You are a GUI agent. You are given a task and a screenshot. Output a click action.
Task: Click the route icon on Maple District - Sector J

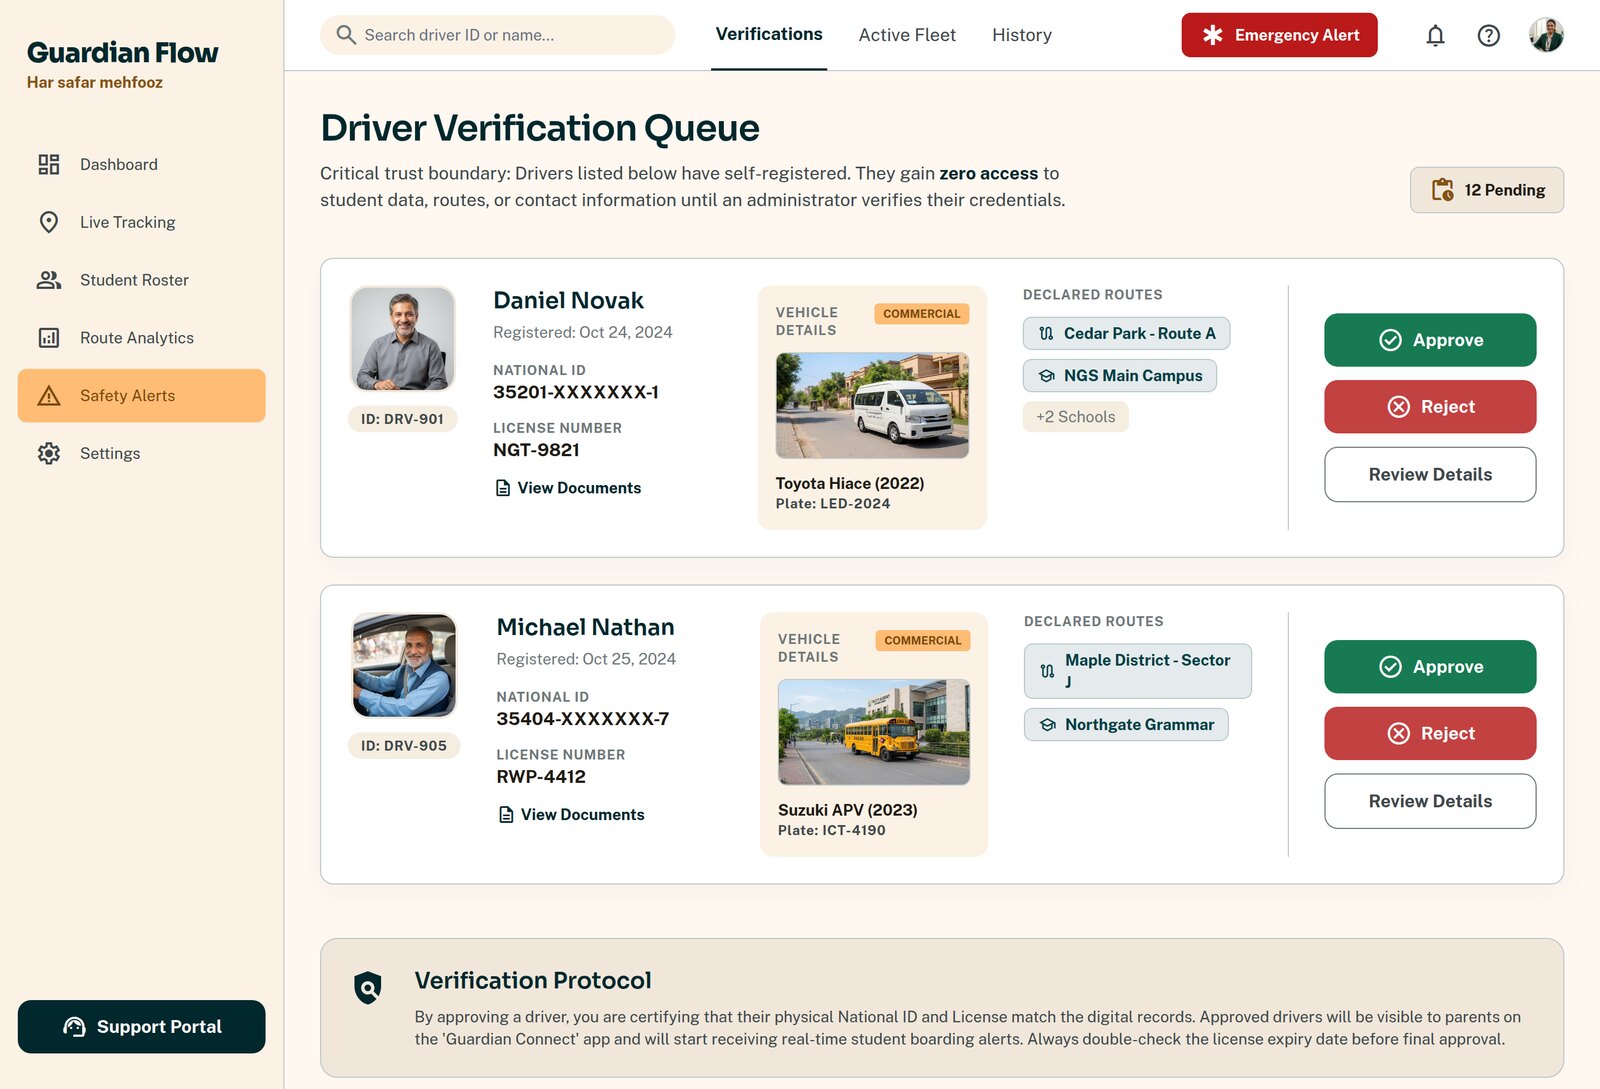[1047, 671]
